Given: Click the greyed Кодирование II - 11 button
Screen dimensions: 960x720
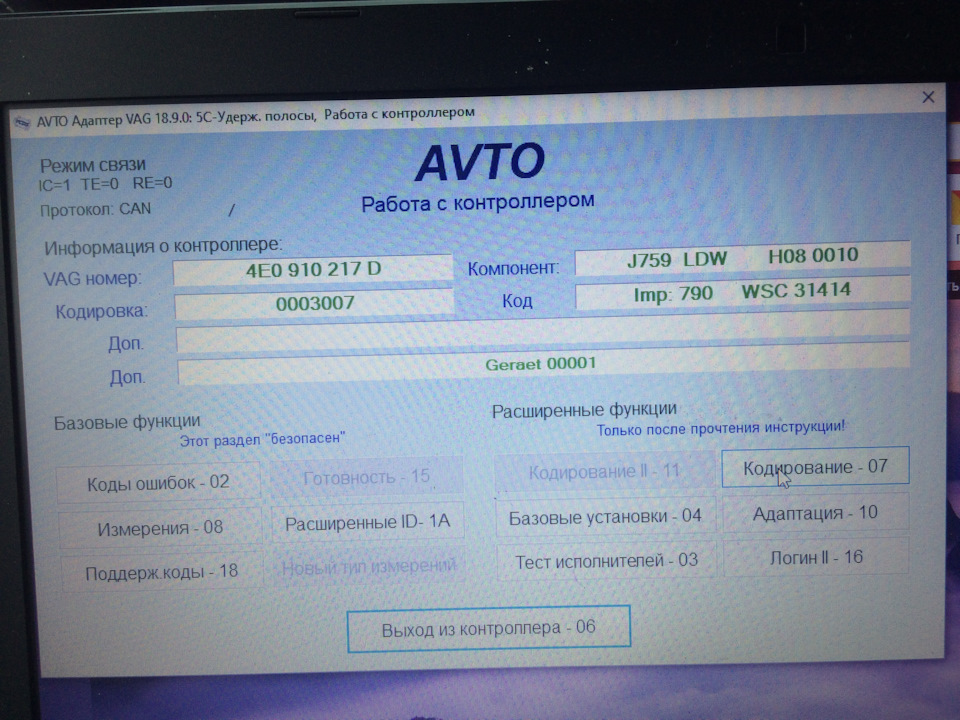Looking at the screenshot, I should point(604,471).
